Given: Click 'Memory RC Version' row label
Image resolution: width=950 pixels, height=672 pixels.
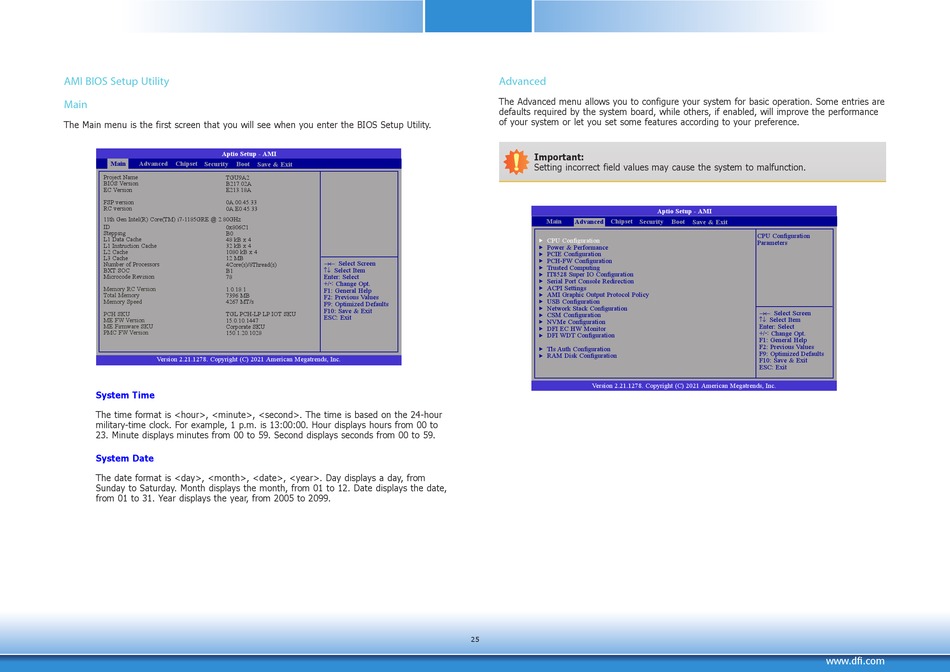Looking at the screenshot, I should coord(129,289).
